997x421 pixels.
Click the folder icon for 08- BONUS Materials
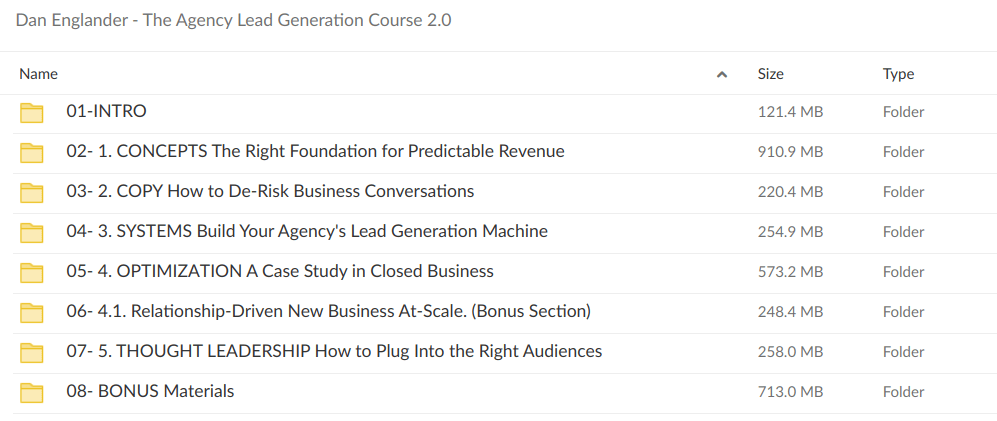tap(33, 392)
